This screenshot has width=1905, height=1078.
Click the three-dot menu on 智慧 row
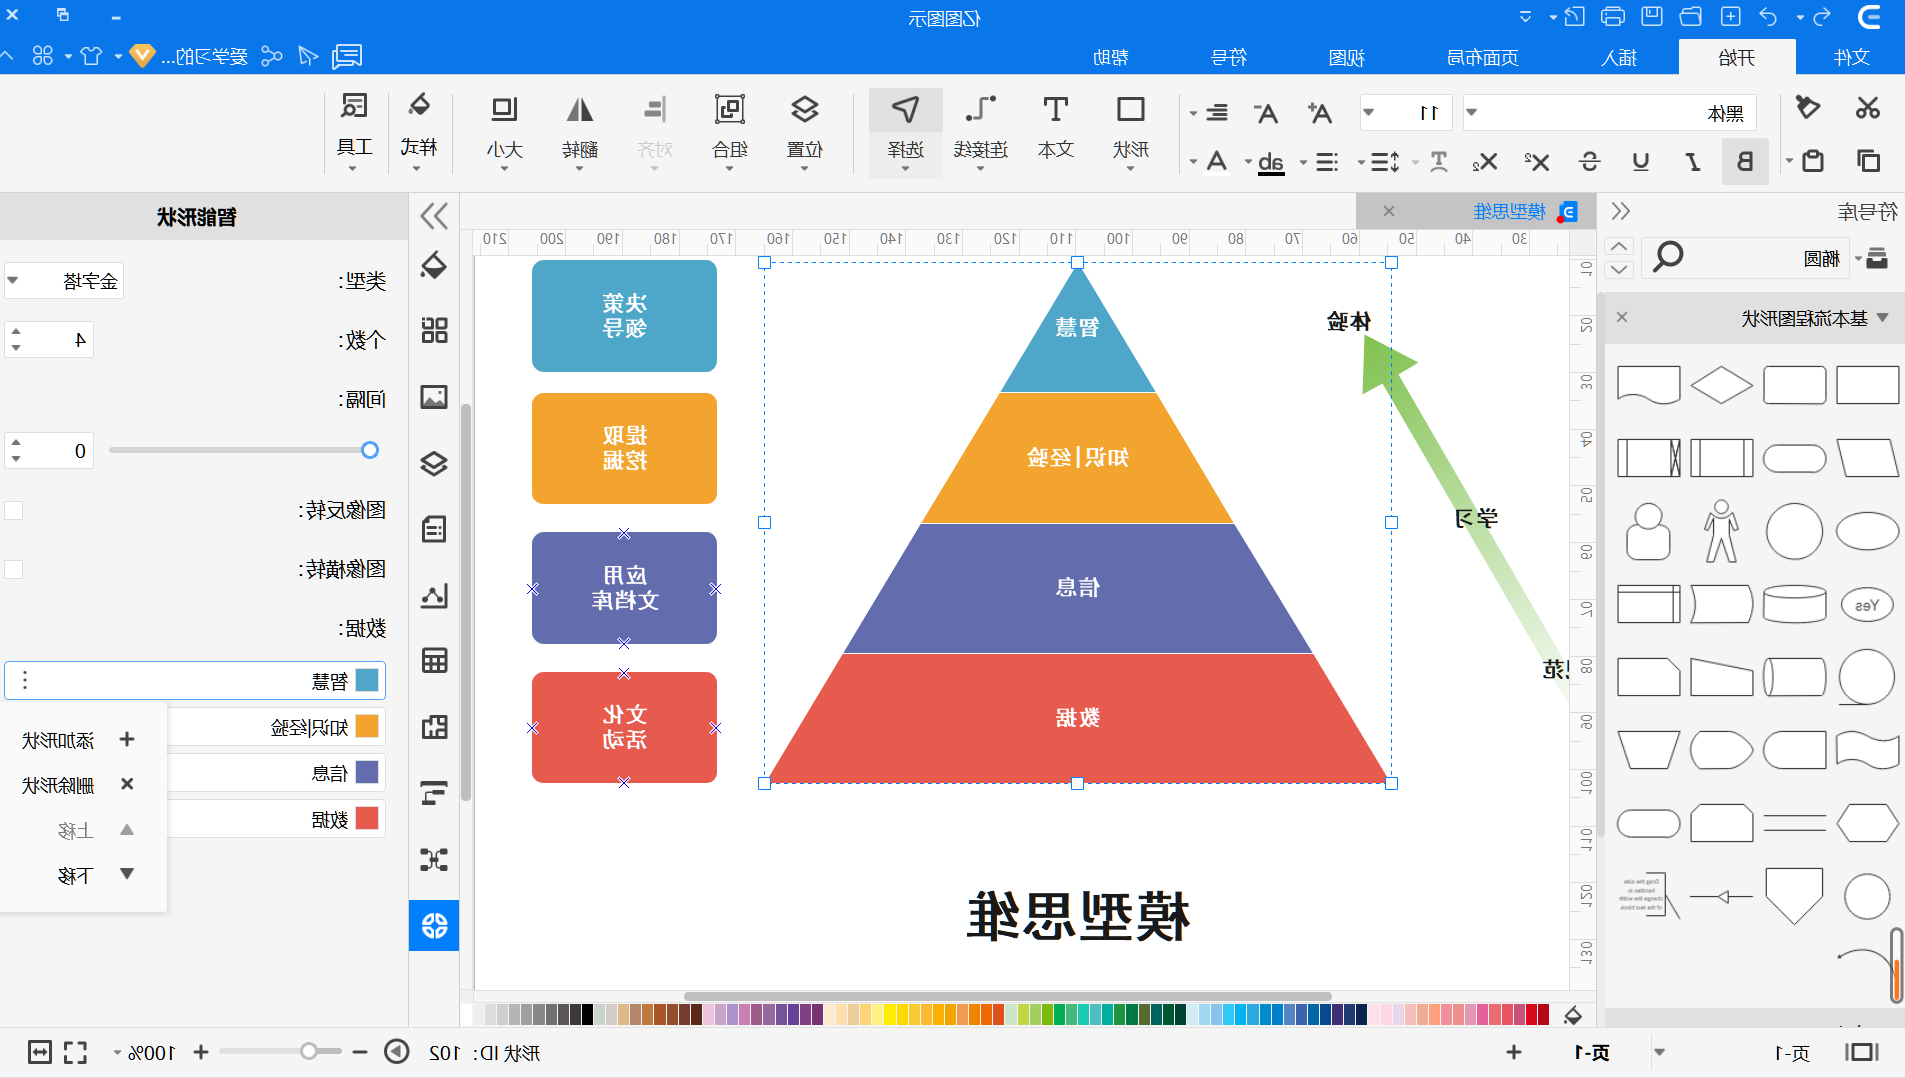click(x=25, y=680)
